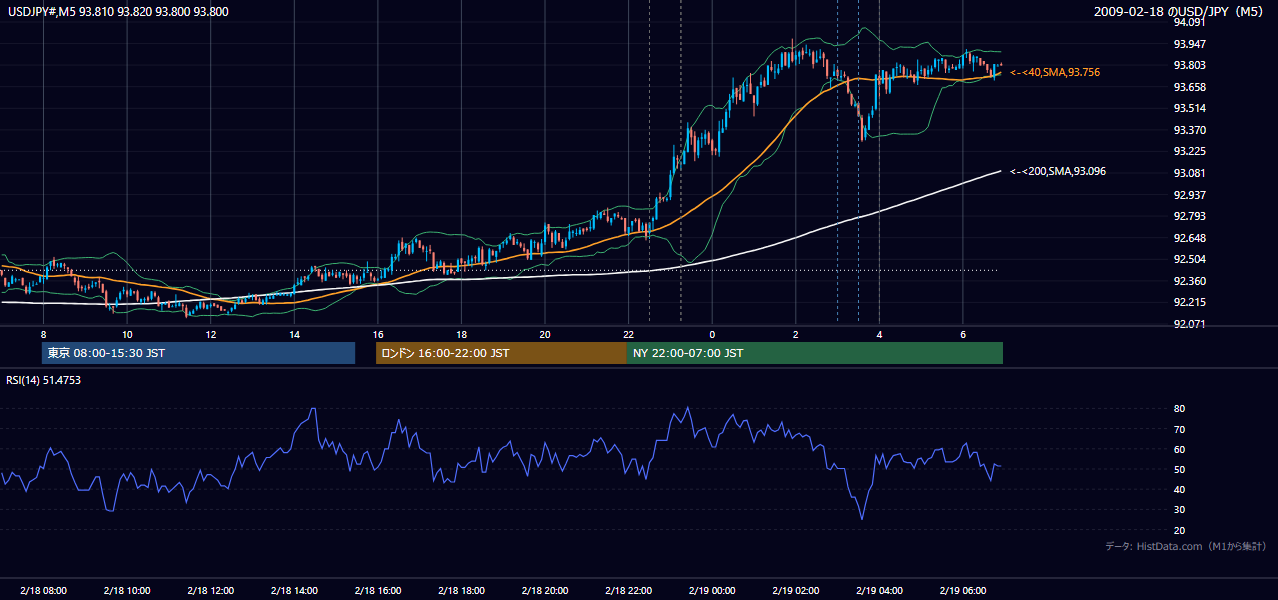The image size is (1278, 600).
Task: Click hour label 14 under the price chart
Action: pos(294,333)
